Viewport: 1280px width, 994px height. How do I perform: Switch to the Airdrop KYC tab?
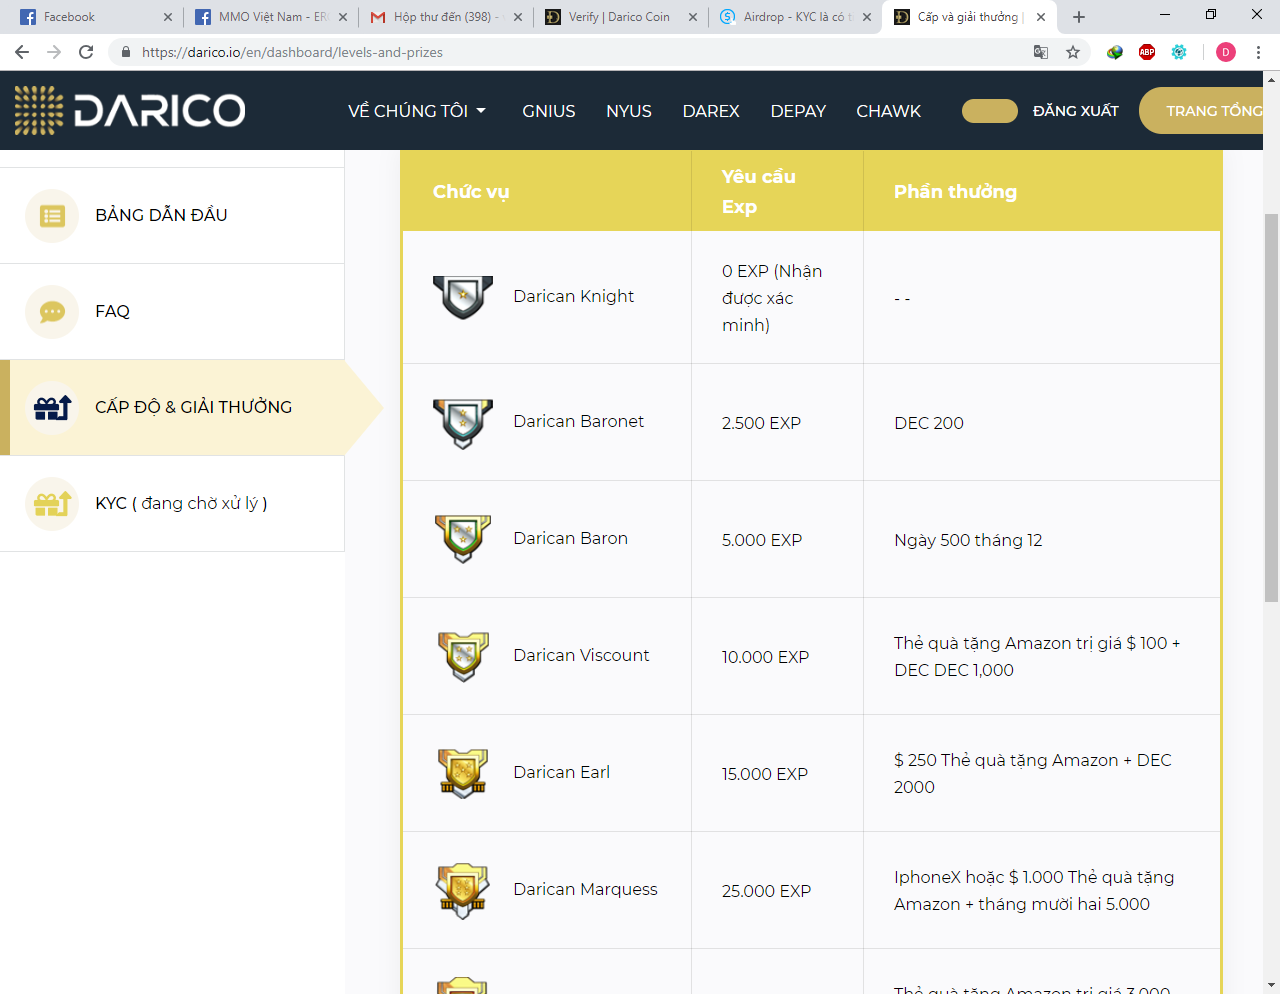(794, 17)
